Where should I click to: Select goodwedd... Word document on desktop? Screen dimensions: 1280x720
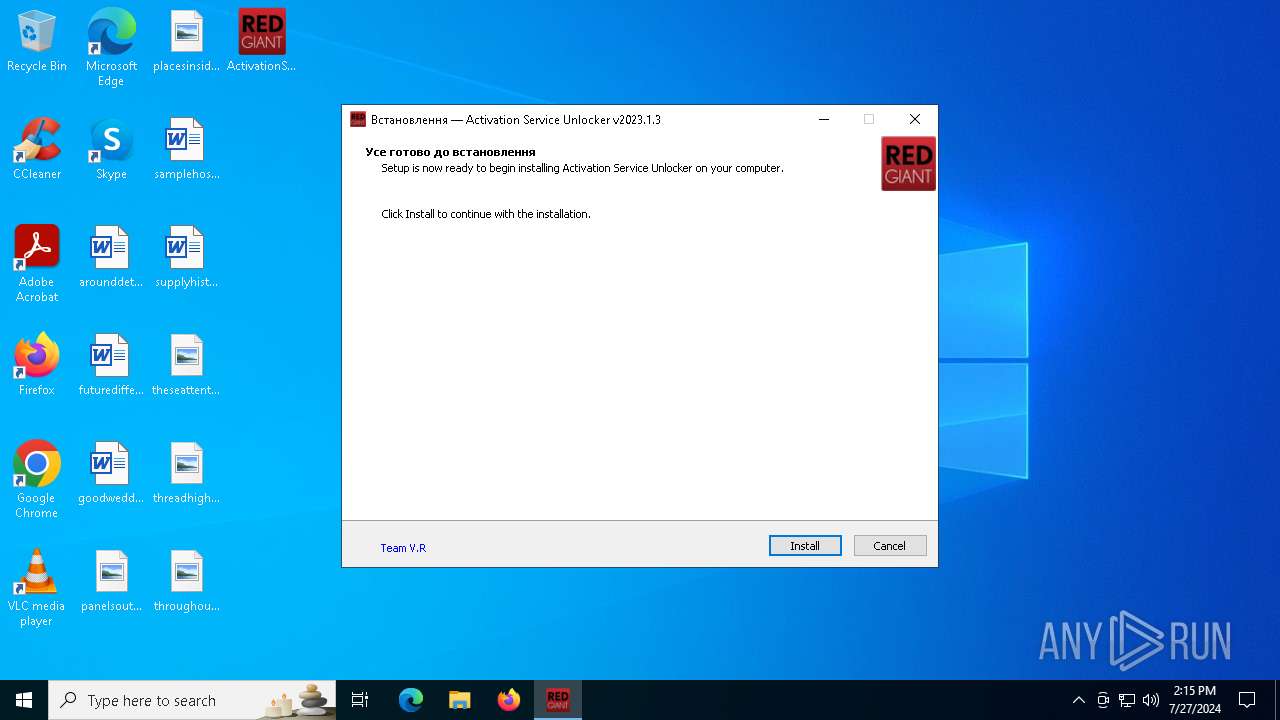tap(111, 473)
